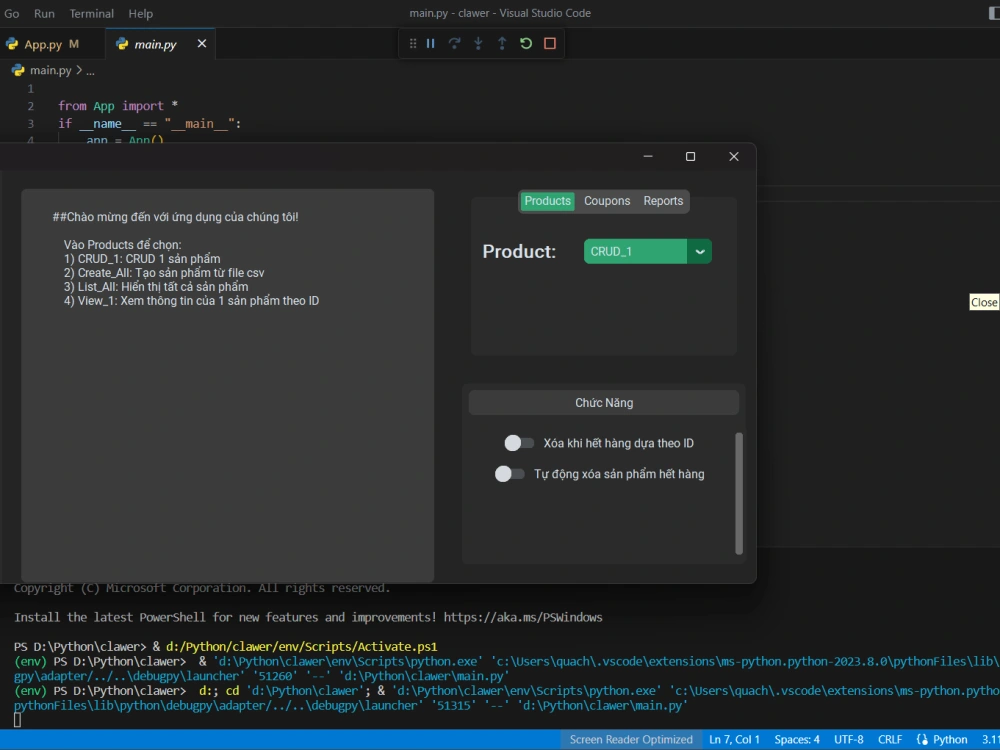Maximize the app window
The width and height of the screenshot is (1000, 750).
690,156
